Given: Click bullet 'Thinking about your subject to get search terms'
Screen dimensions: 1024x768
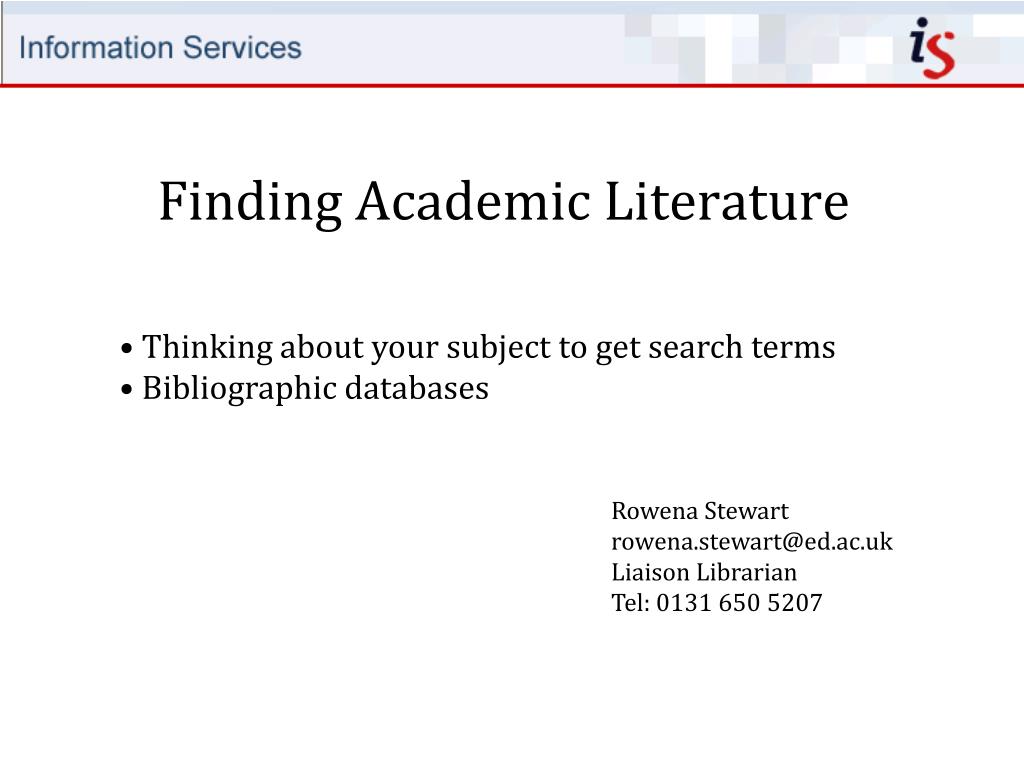Looking at the screenshot, I should pos(478,347).
